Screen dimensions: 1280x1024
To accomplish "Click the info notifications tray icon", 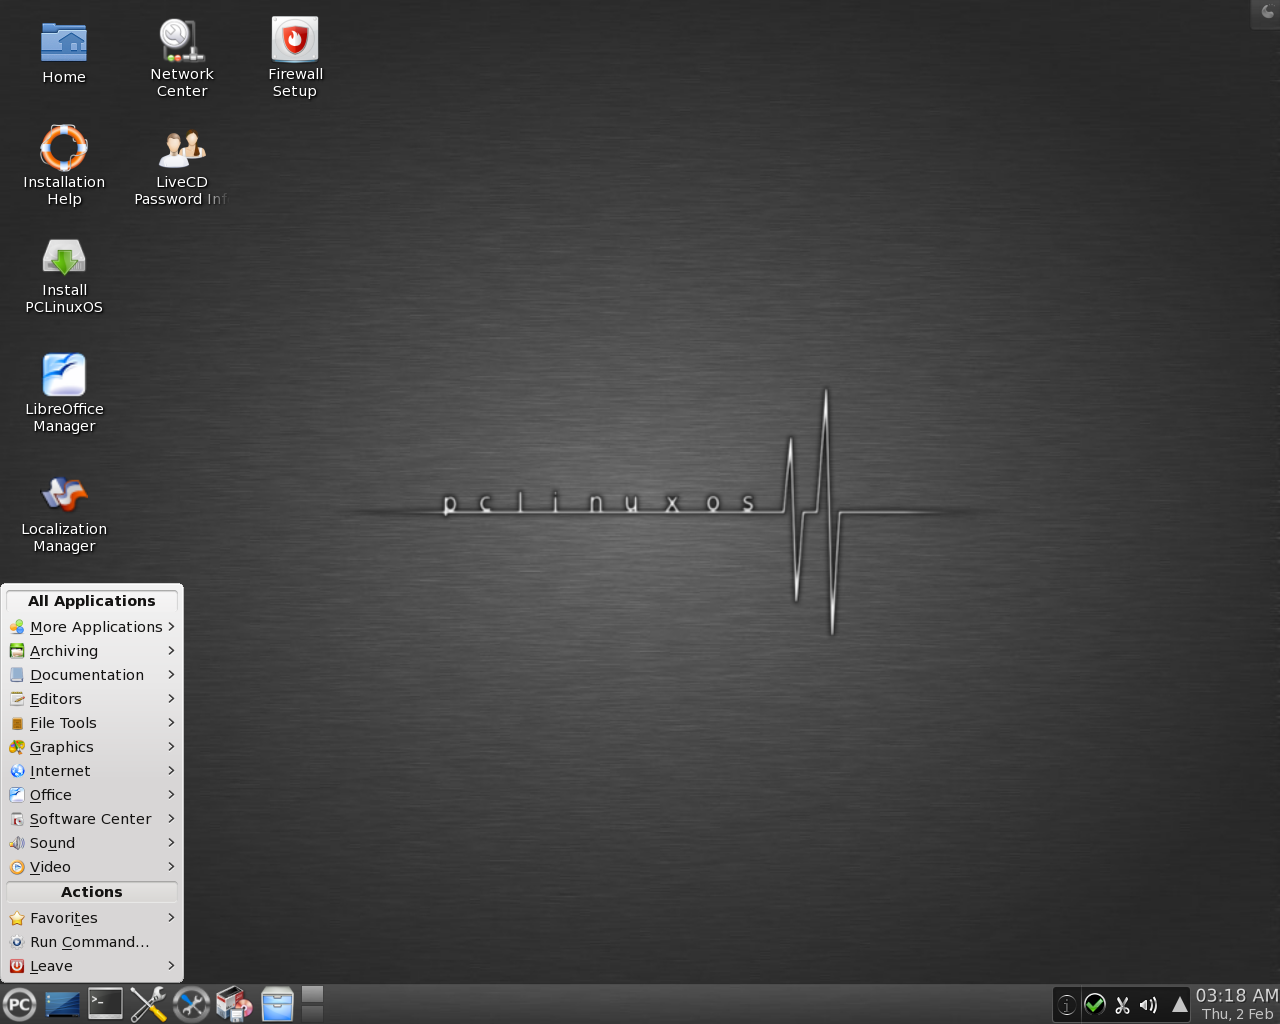I will tap(1067, 1006).
